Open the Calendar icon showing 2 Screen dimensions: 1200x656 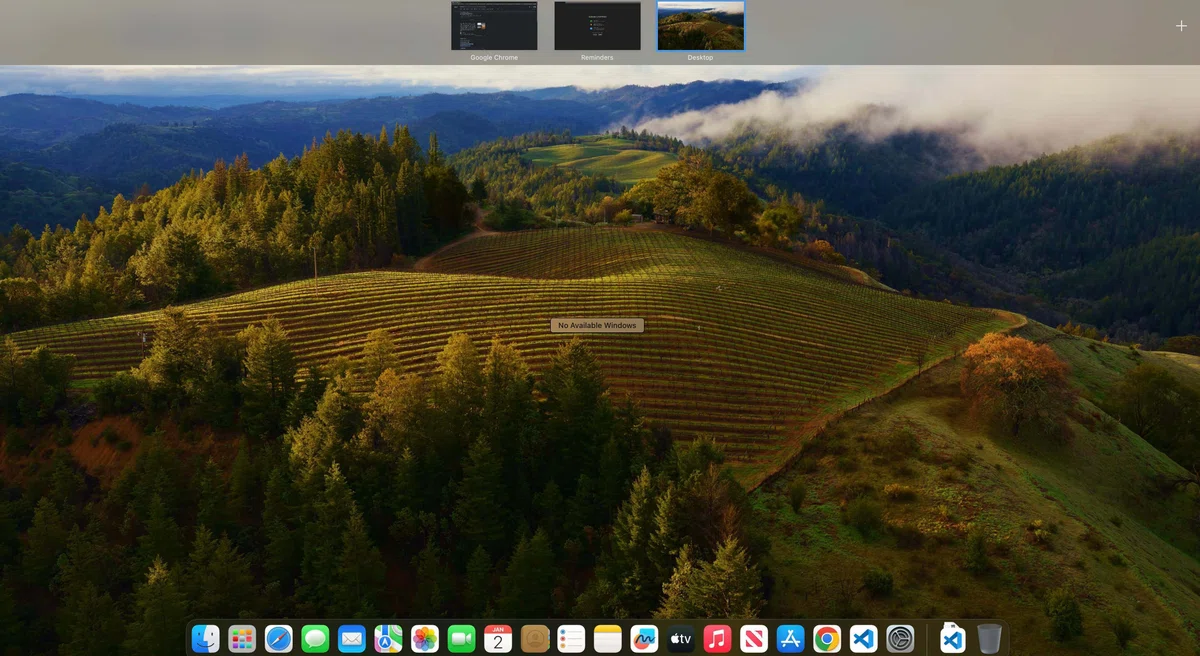tap(498, 638)
